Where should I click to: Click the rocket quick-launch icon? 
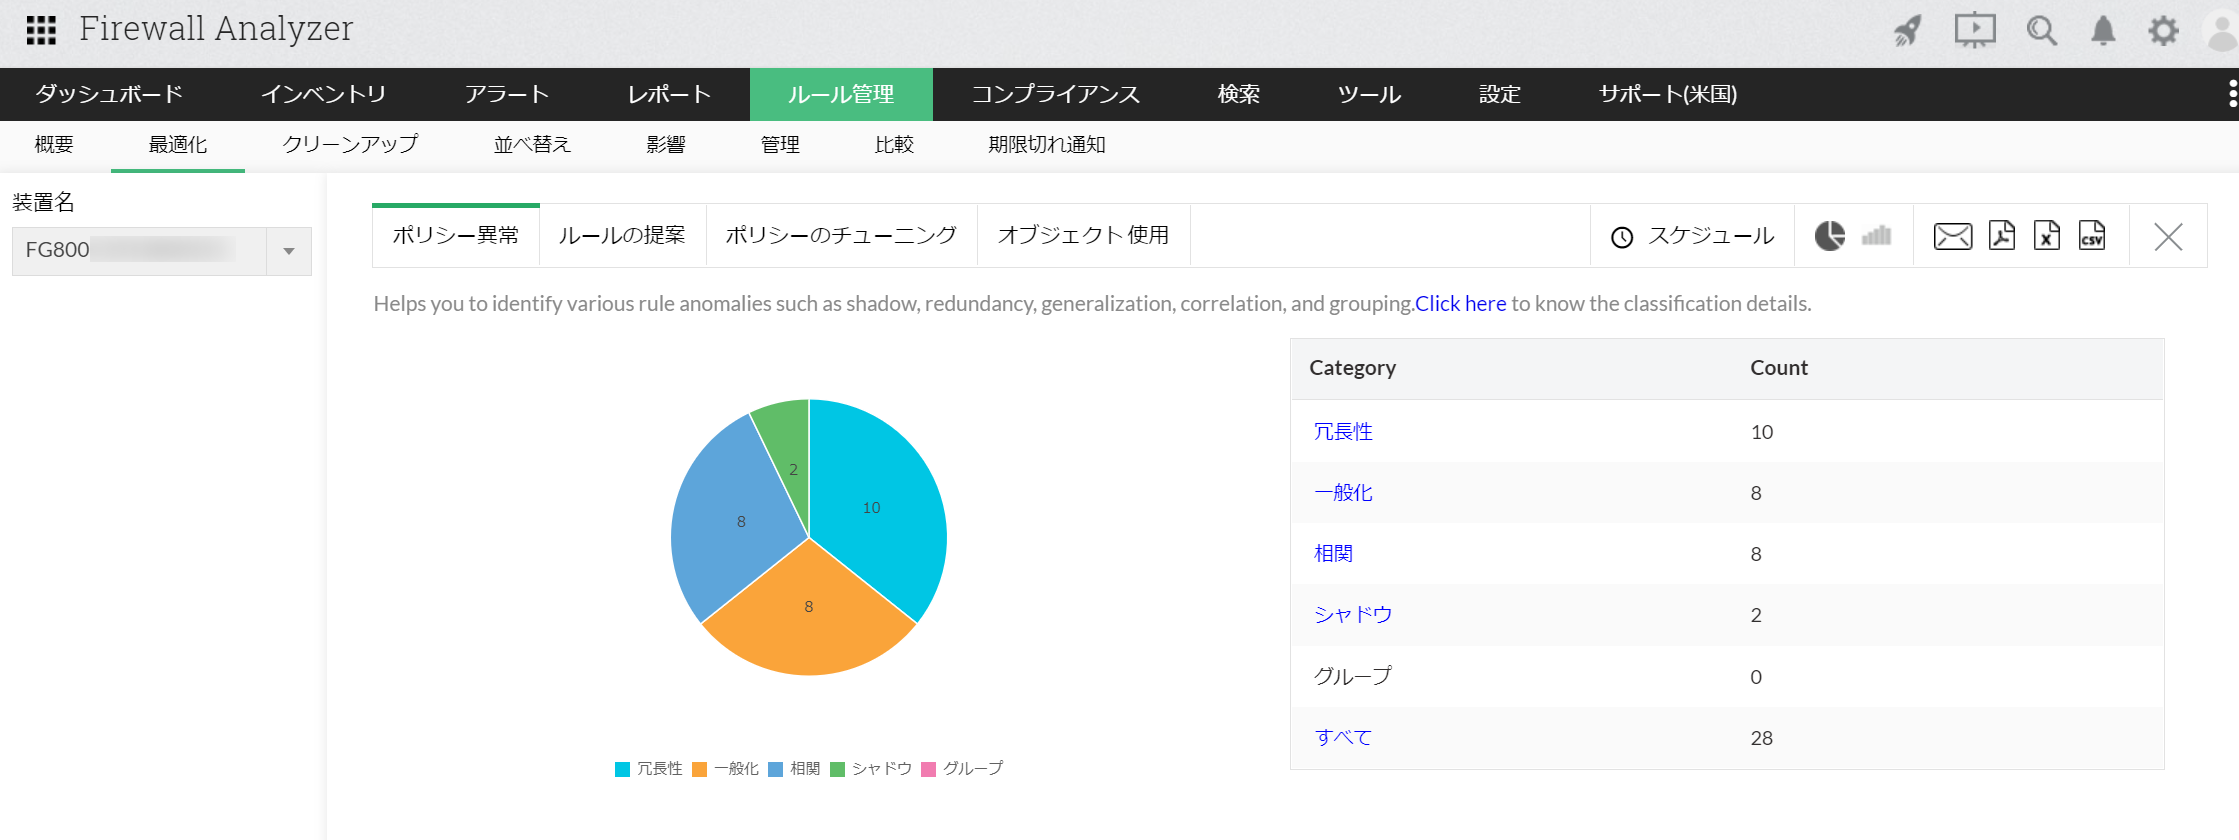(1908, 31)
